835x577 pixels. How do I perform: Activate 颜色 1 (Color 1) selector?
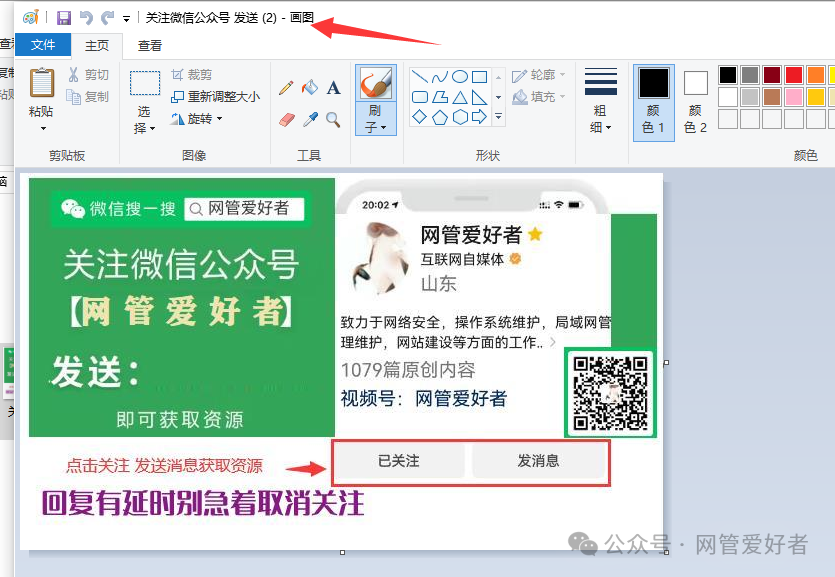tap(653, 100)
